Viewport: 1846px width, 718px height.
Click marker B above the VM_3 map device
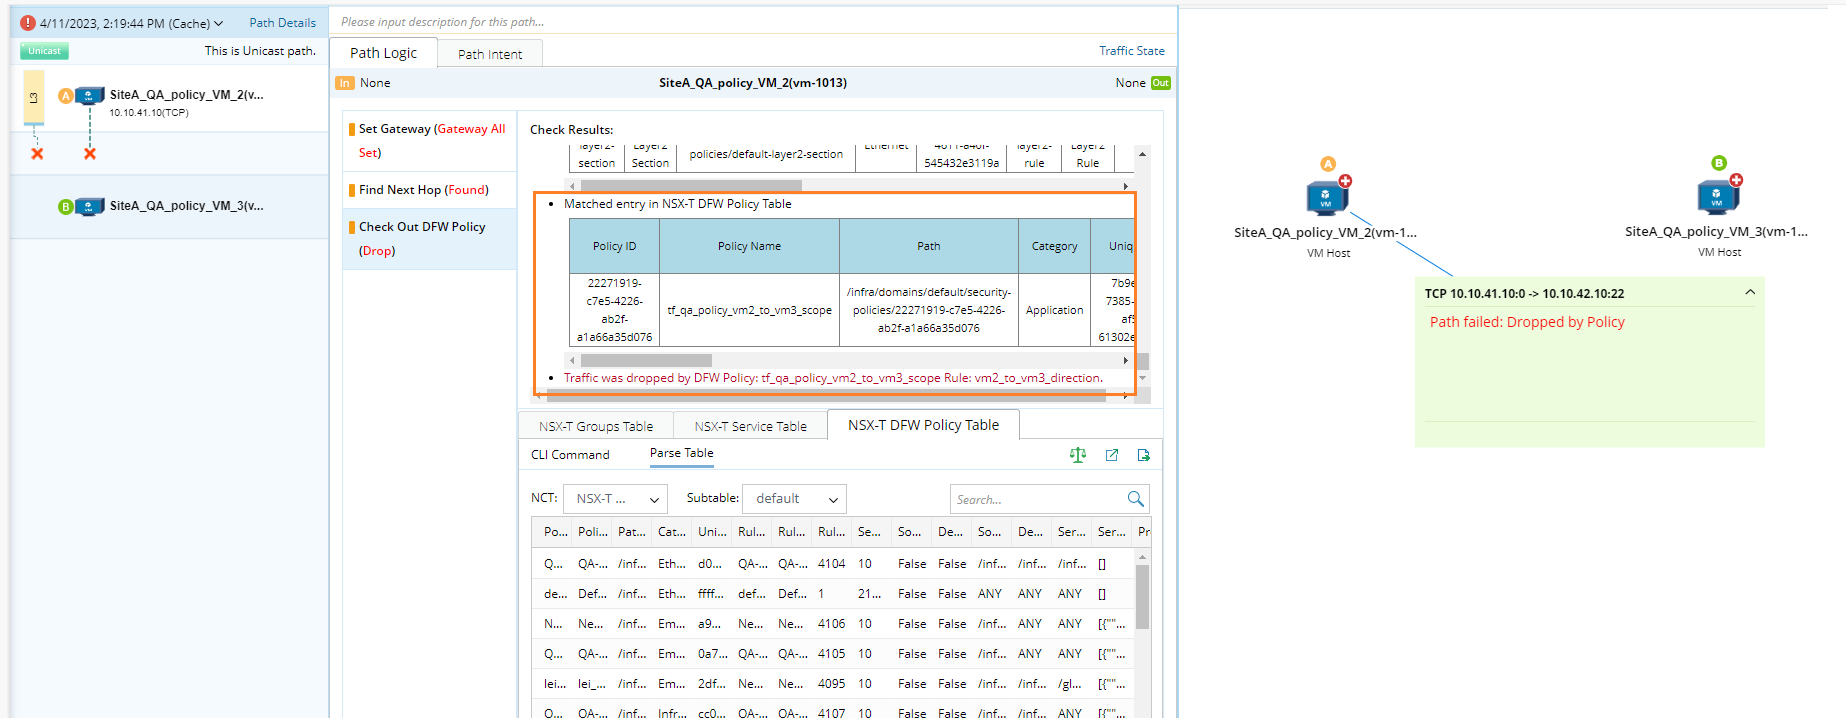coord(1719,163)
